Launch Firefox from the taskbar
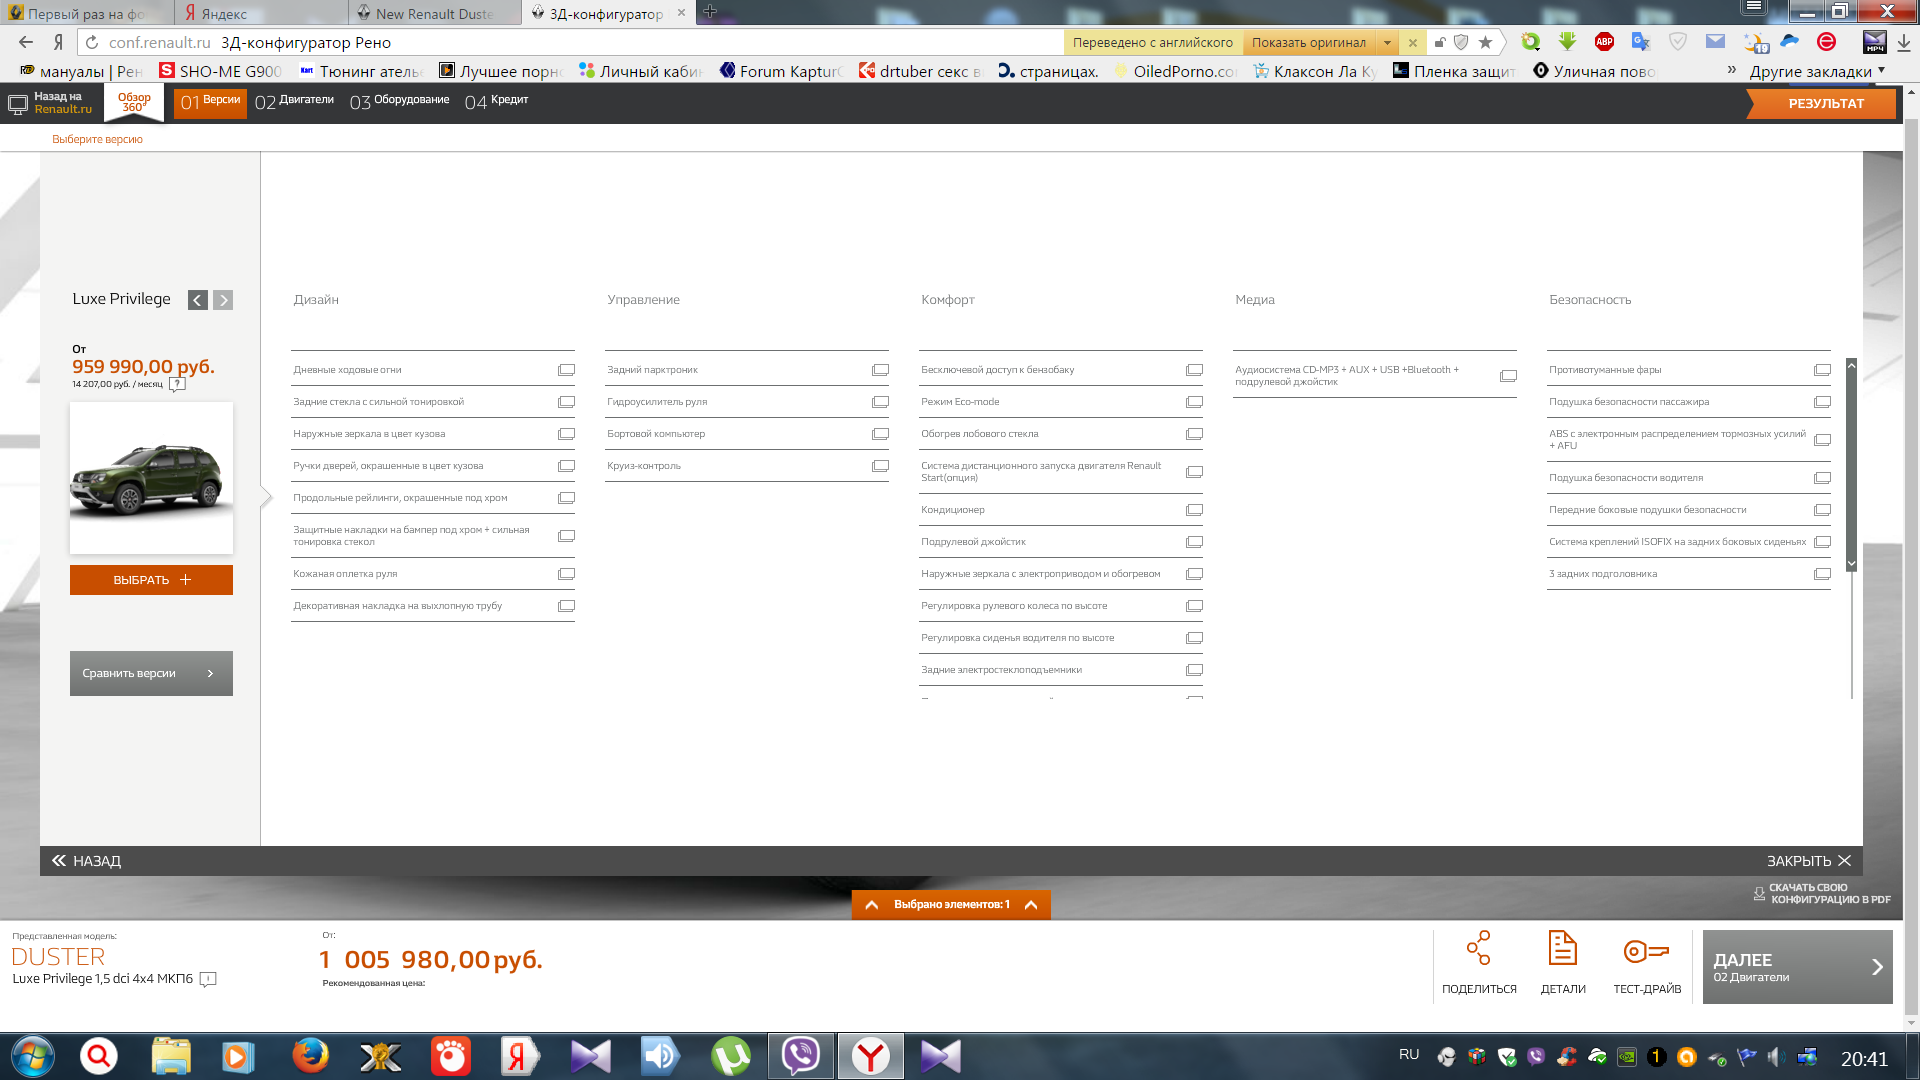1920x1080 pixels. 310,1056
